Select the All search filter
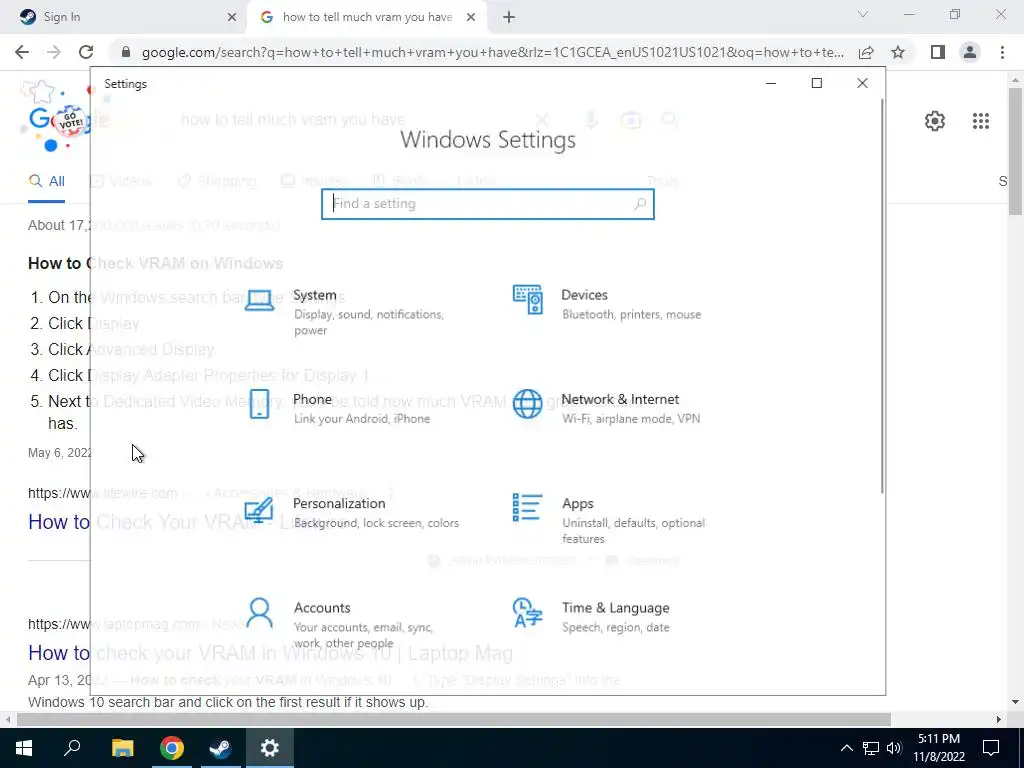The image size is (1024, 768). 46,182
